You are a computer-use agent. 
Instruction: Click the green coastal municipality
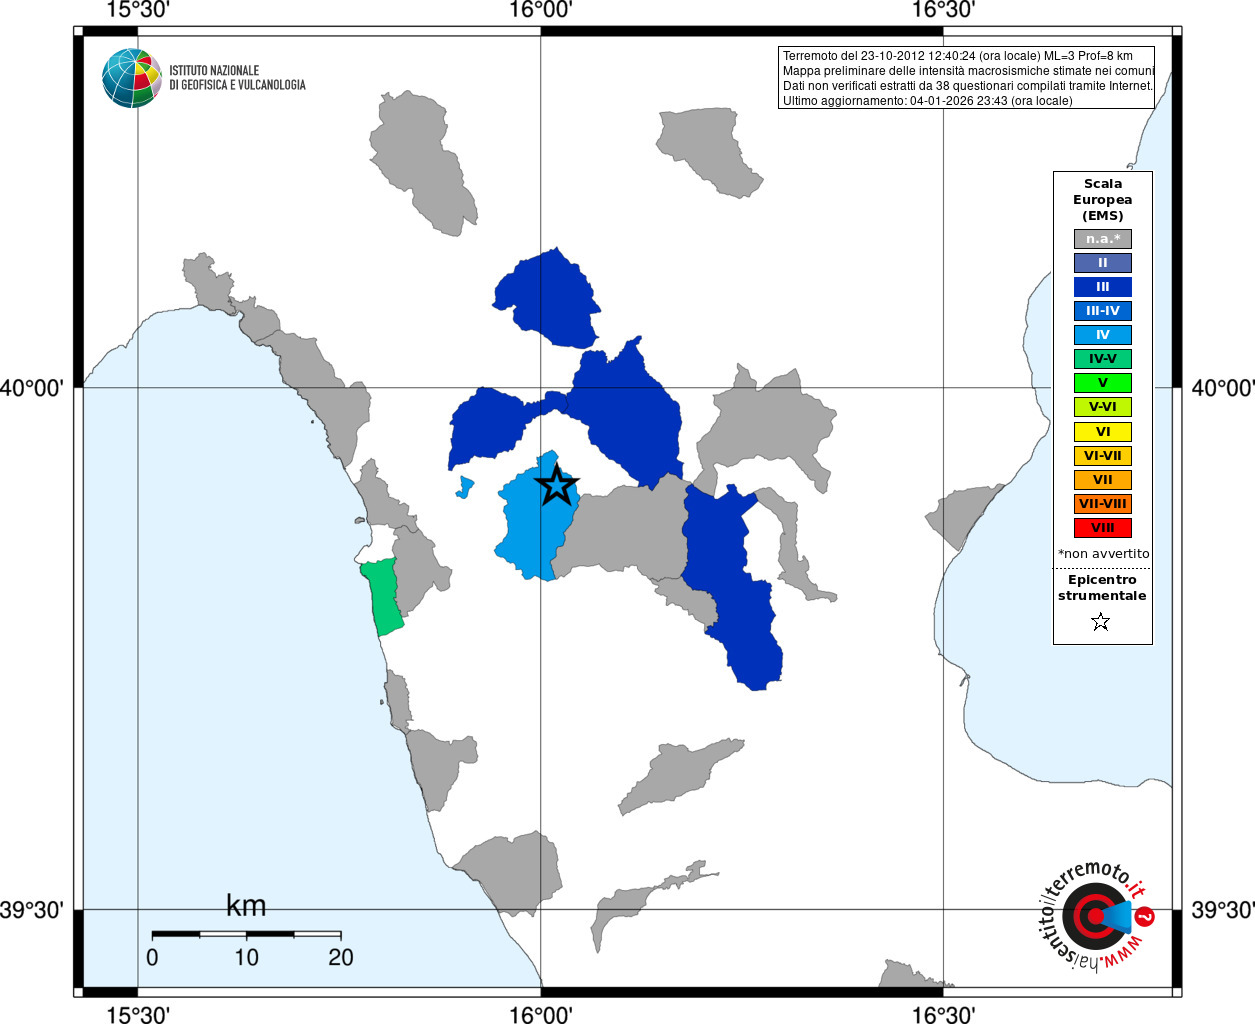[x=383, y=597]
